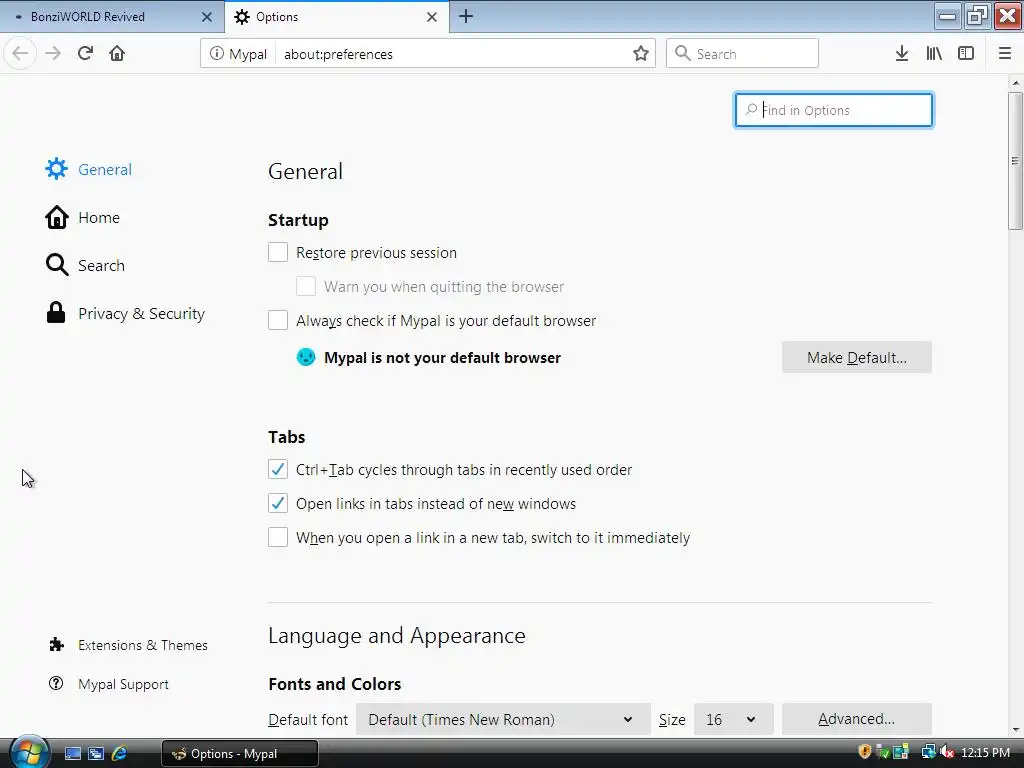The height and width of the screenshot is (768, 1024).
Task: Click the Search magnifier icon in sidebar
Action: [x=56, y=265]
